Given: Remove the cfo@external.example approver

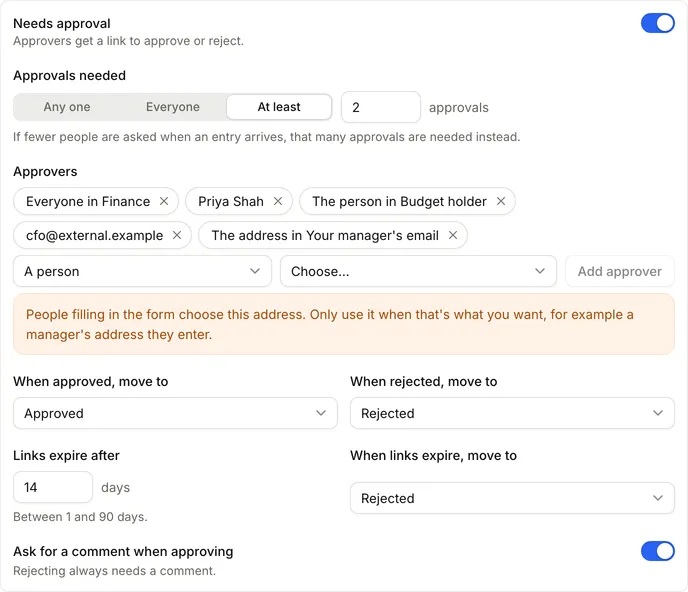Looking at the screenshot, I should point(177,236).
